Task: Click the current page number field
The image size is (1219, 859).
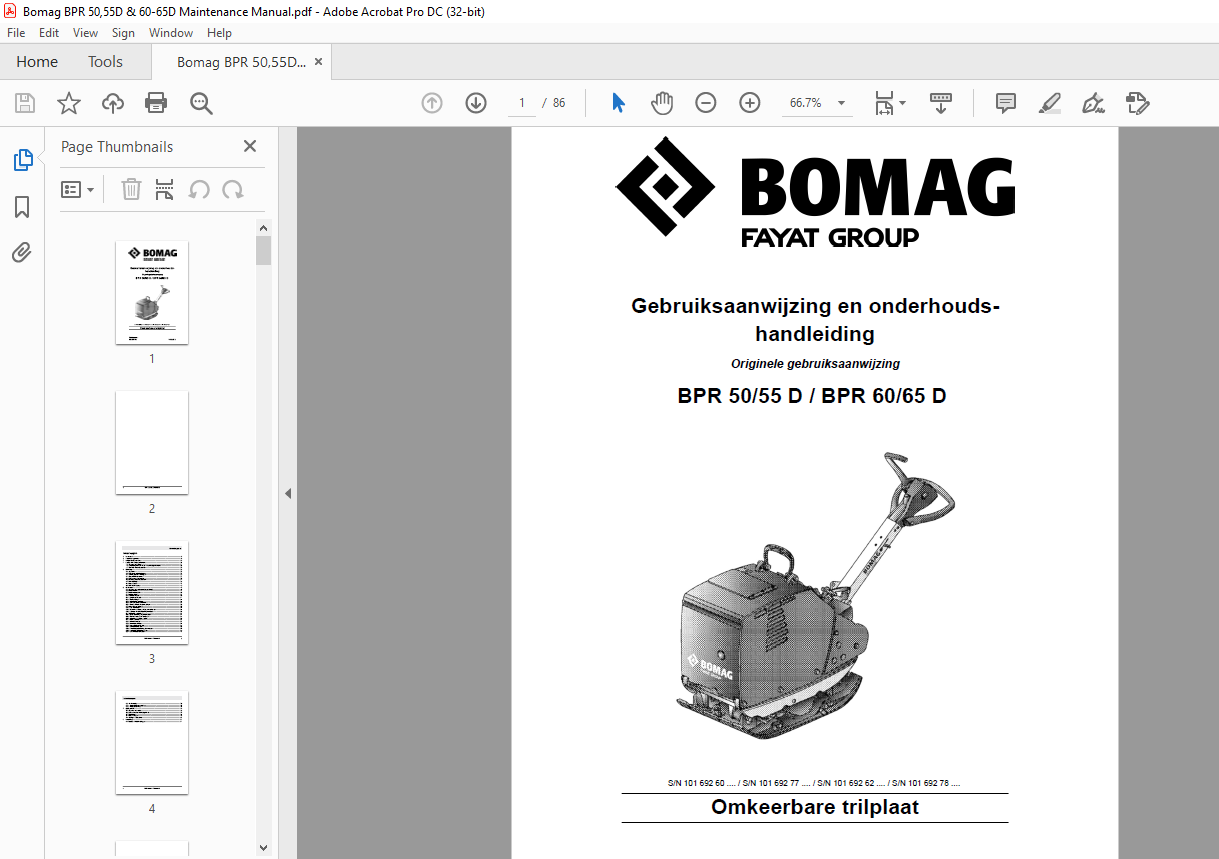Action: pos(521,103)
